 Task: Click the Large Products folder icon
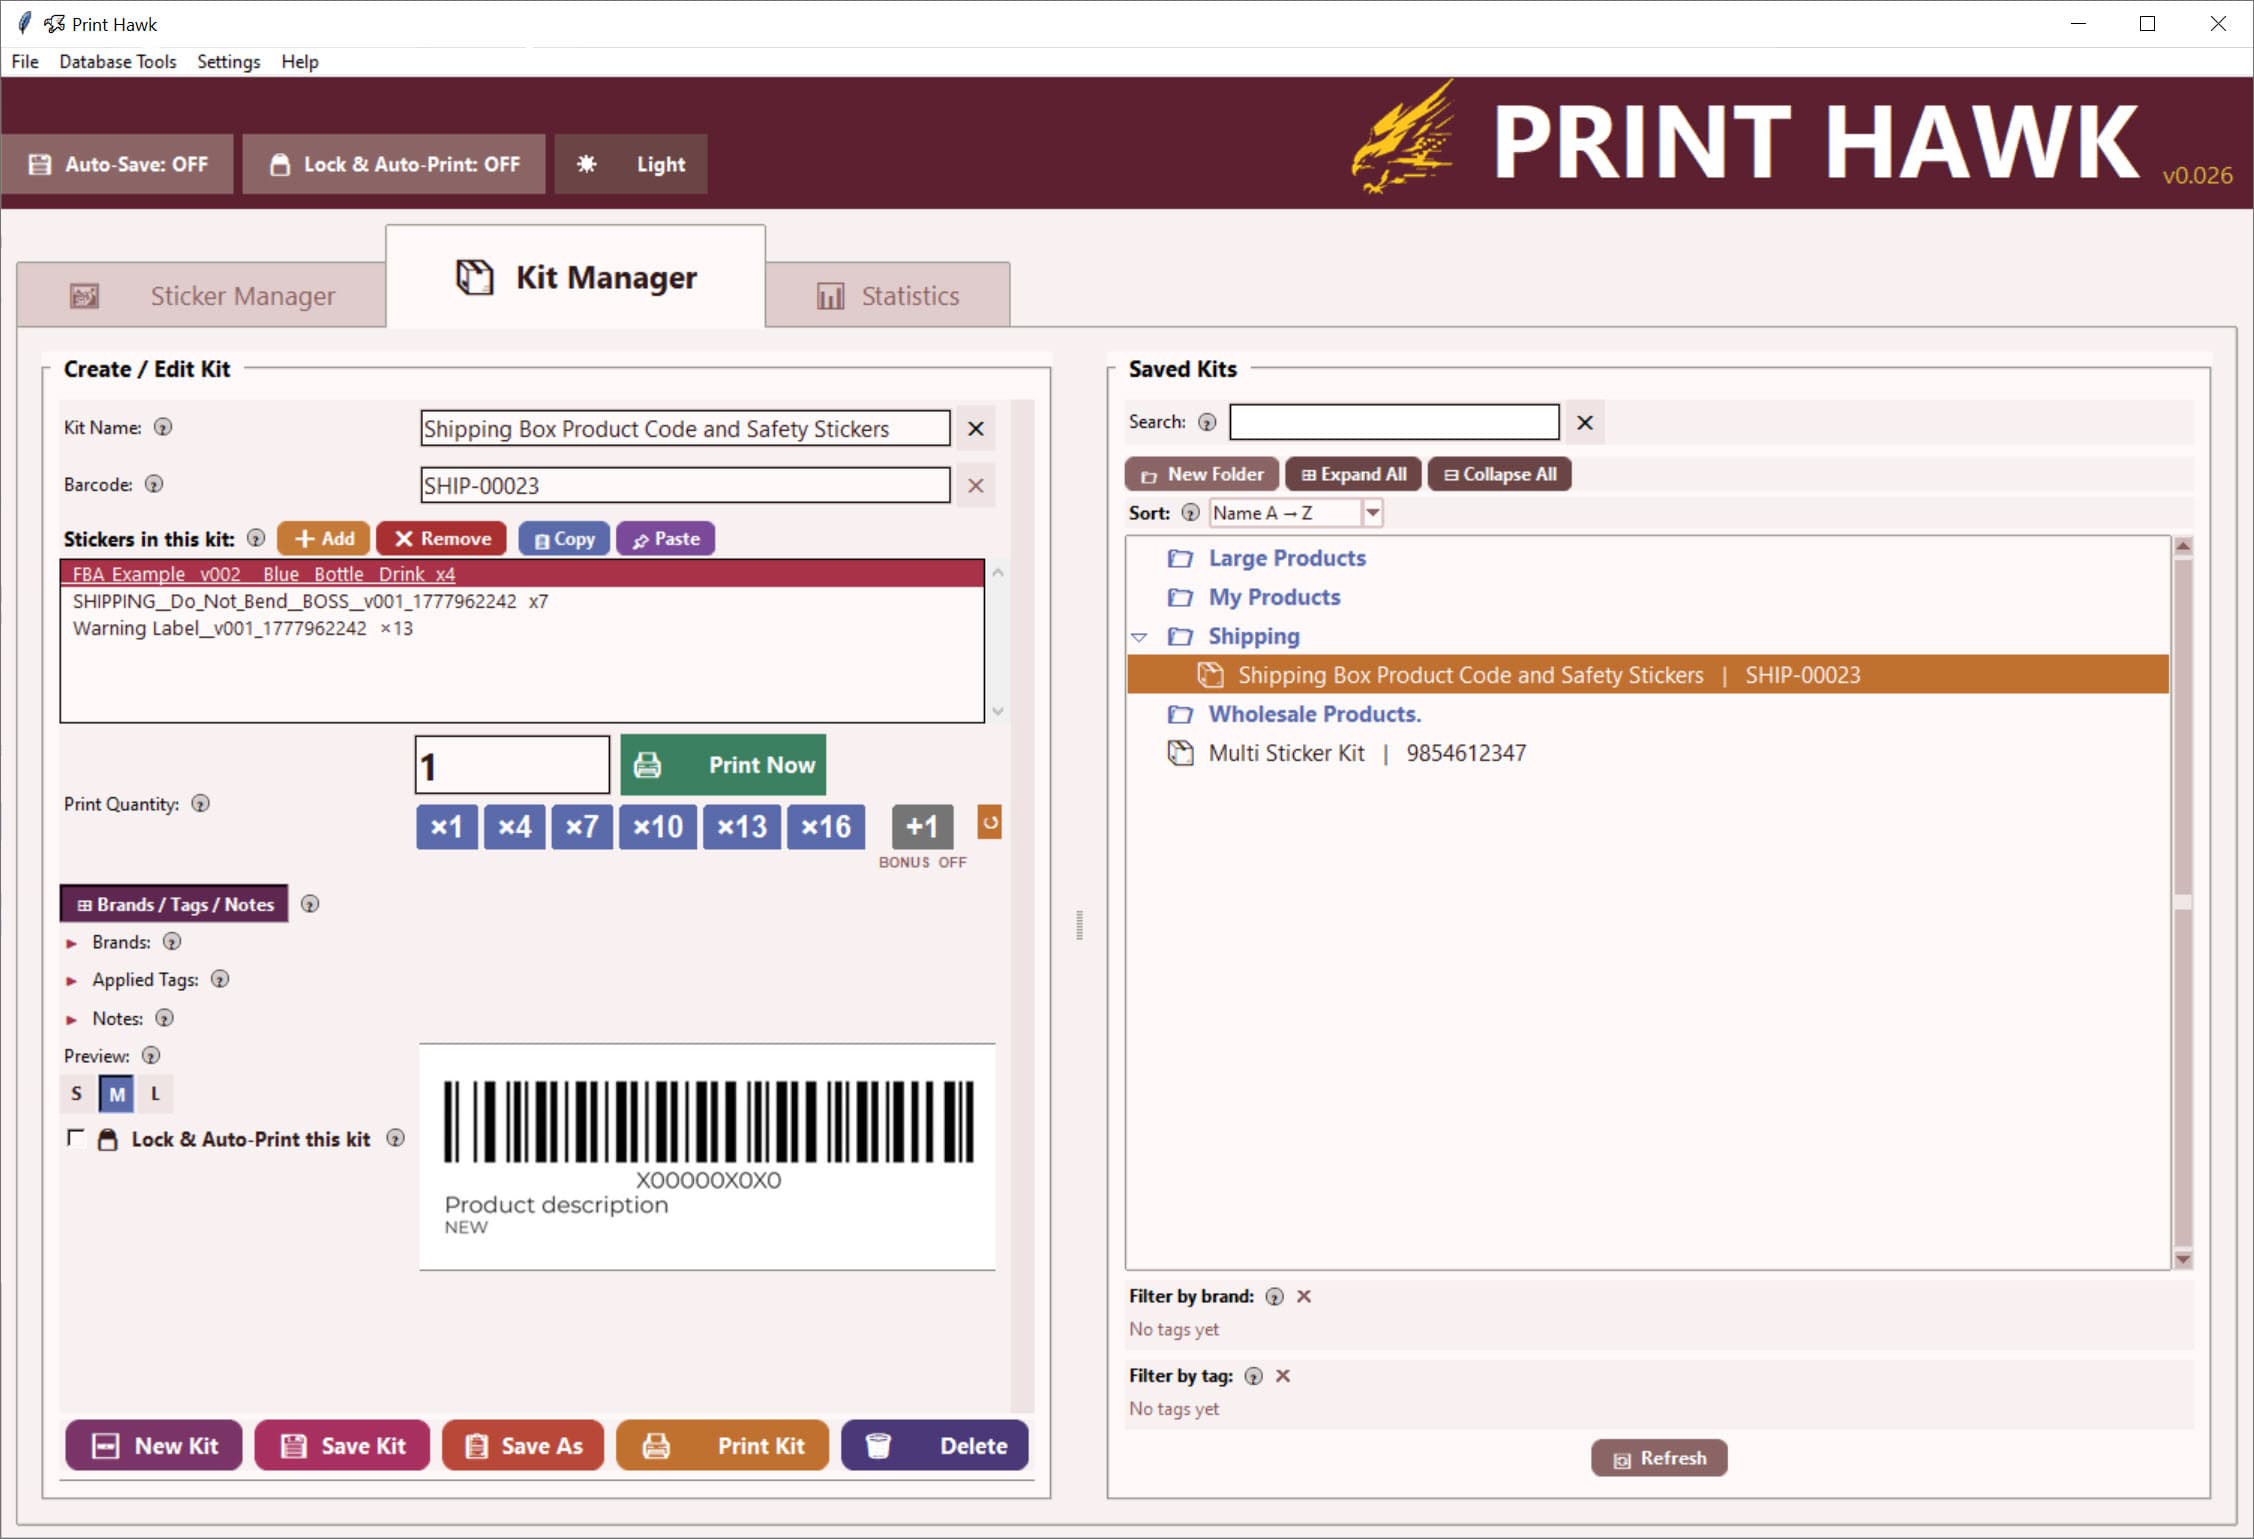[x=1181, y=558]
